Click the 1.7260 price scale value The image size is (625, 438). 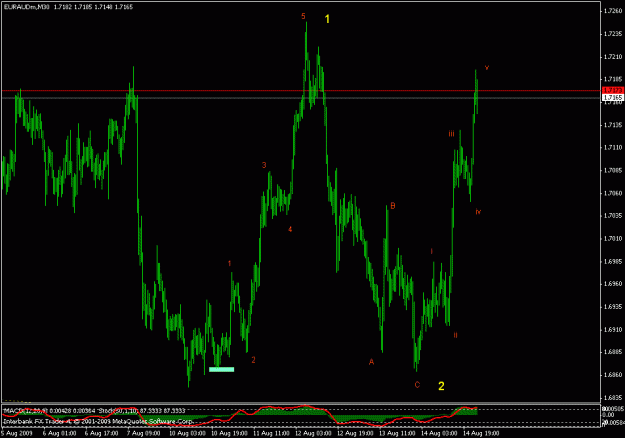coord(613,11)
